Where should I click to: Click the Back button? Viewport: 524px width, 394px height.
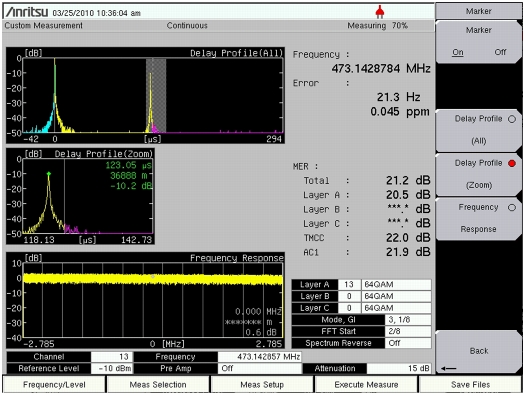pos(479,352)
